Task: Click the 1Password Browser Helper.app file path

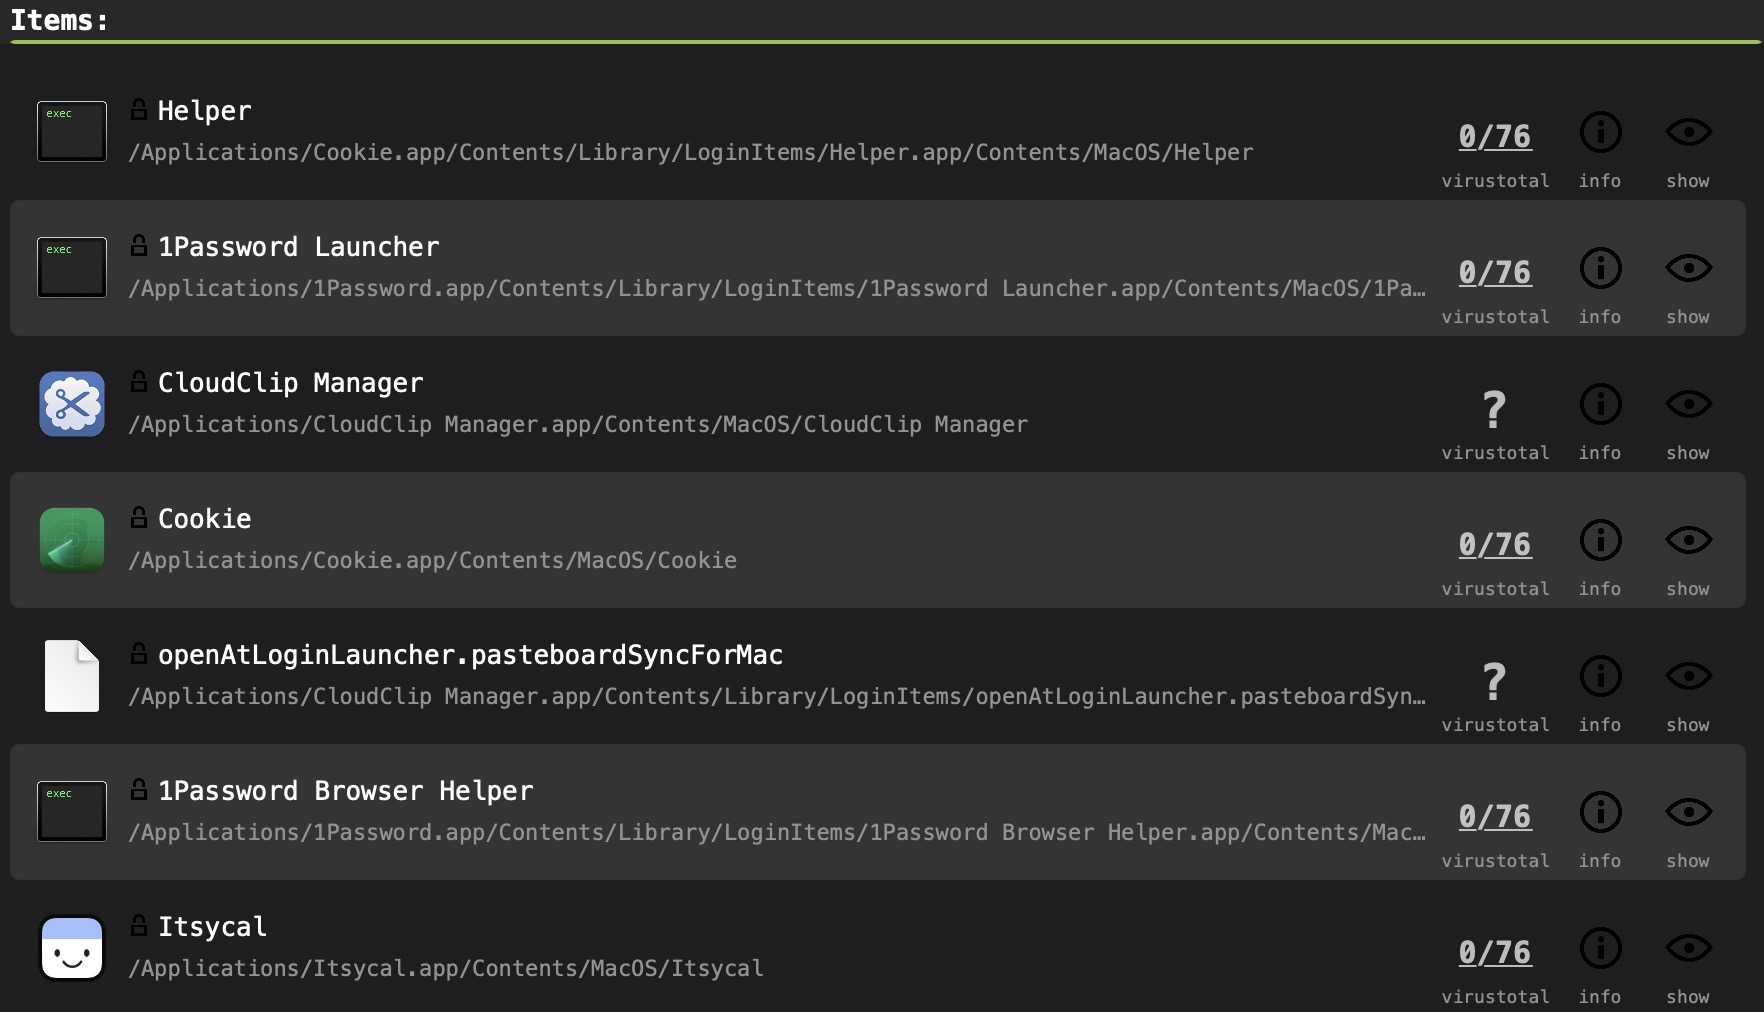Action: [778, 832]
